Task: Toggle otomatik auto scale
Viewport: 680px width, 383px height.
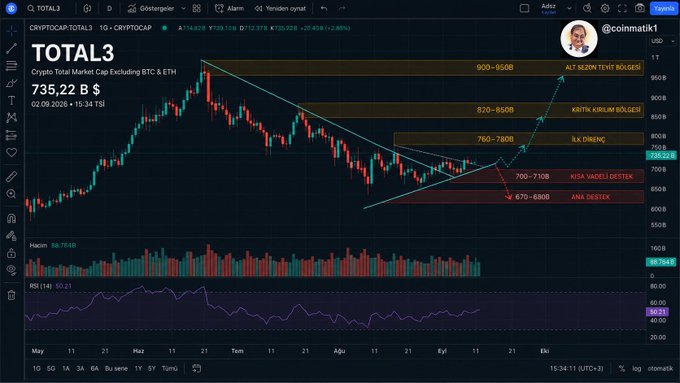Action: (x=660, y=368)
